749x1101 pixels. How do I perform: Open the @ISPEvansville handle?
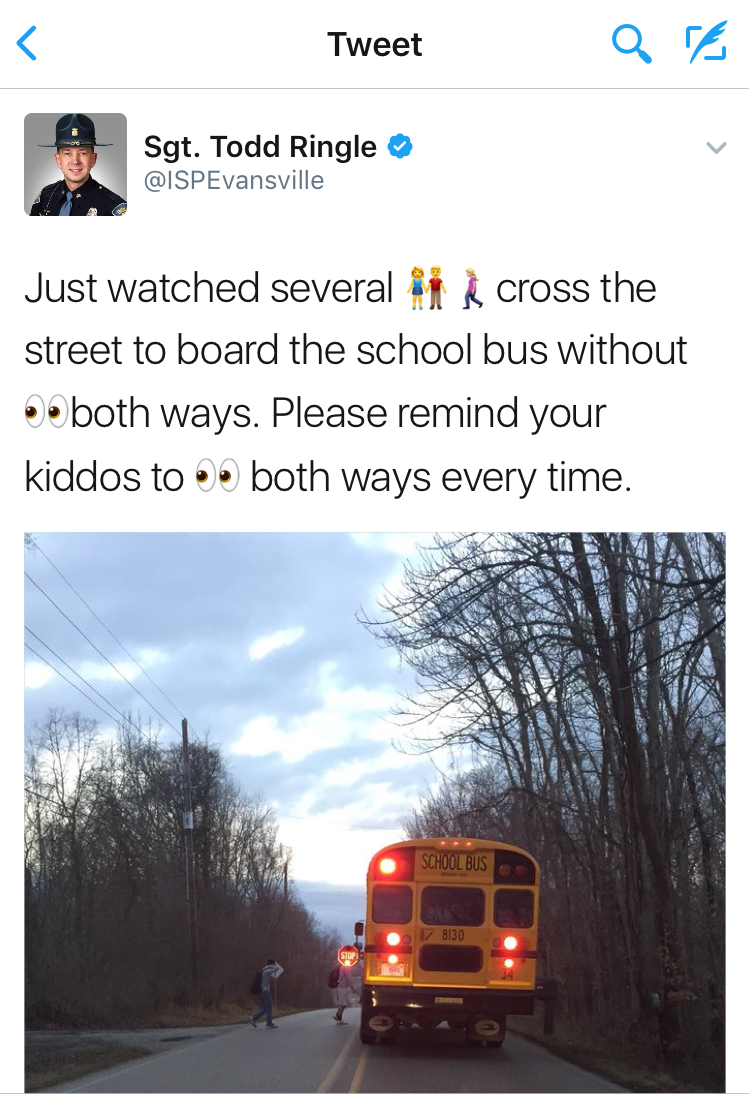coord(234,180)
